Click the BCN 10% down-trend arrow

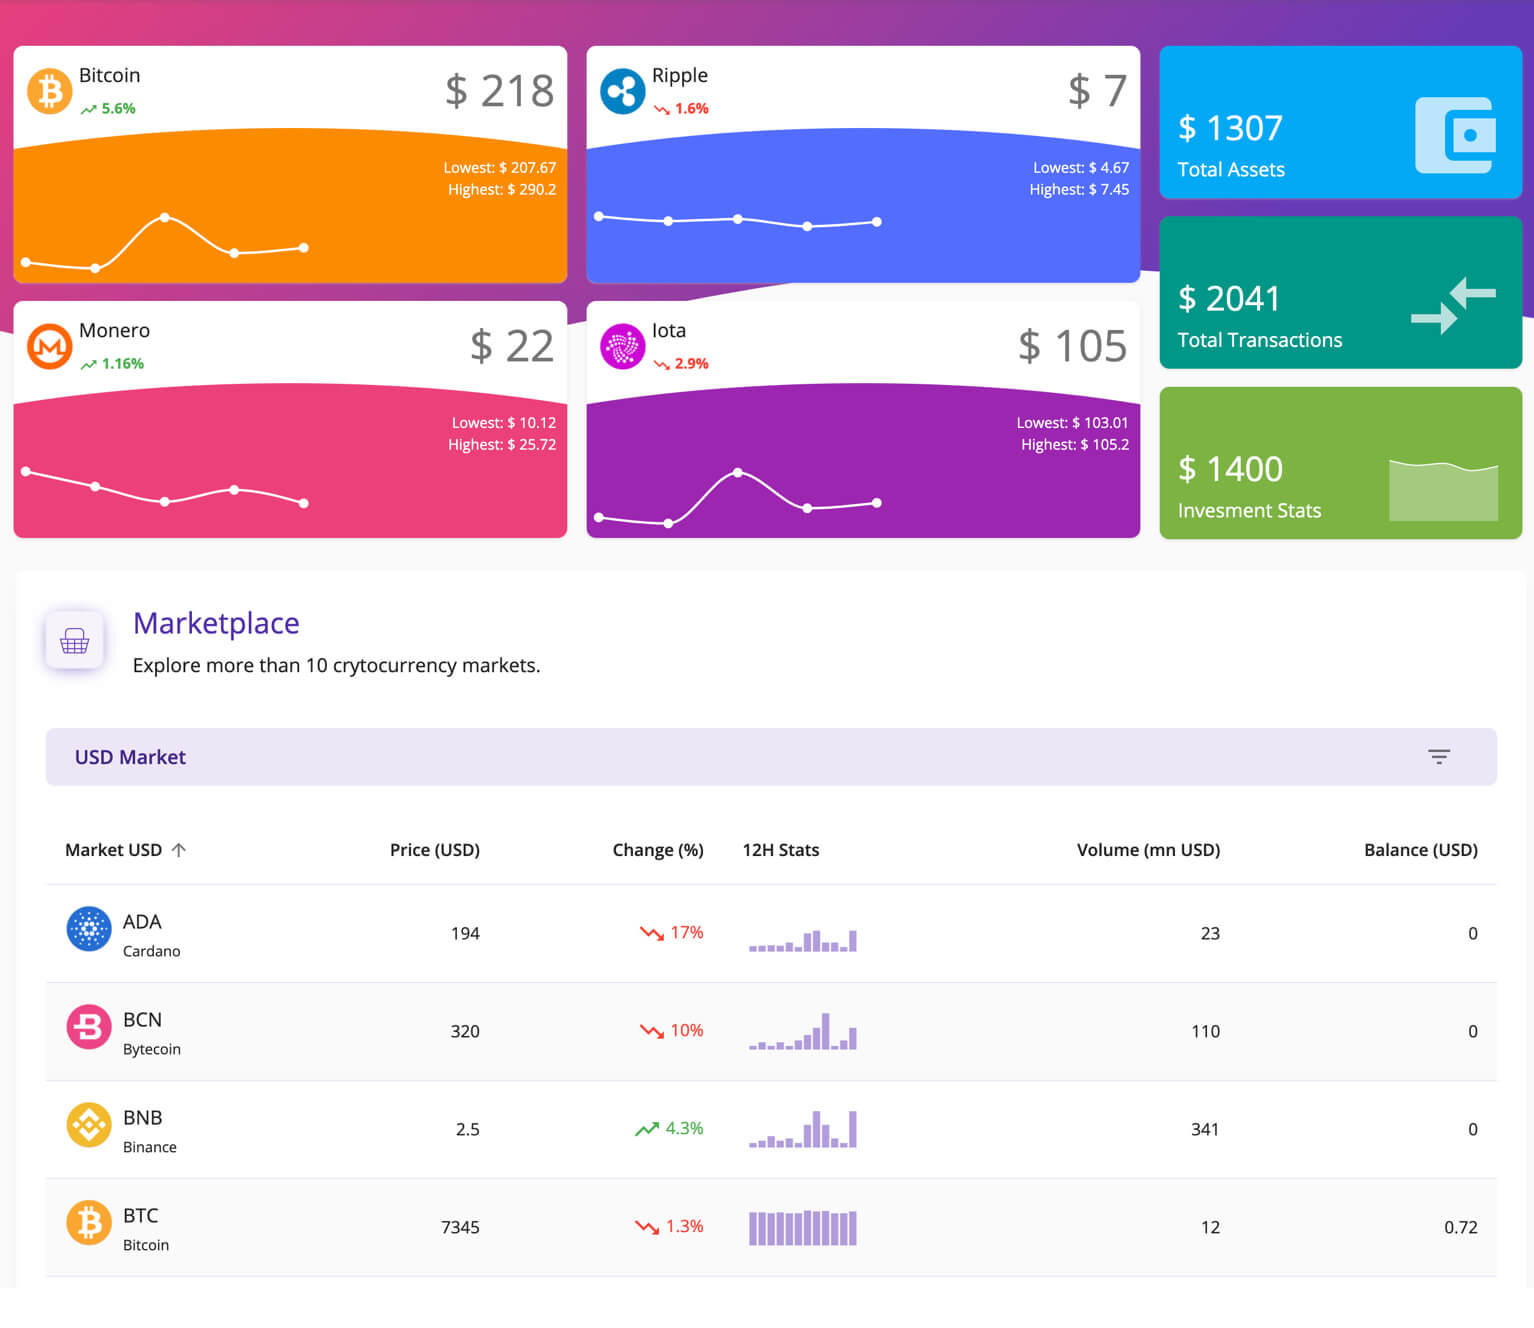[x=652, y=1031]
